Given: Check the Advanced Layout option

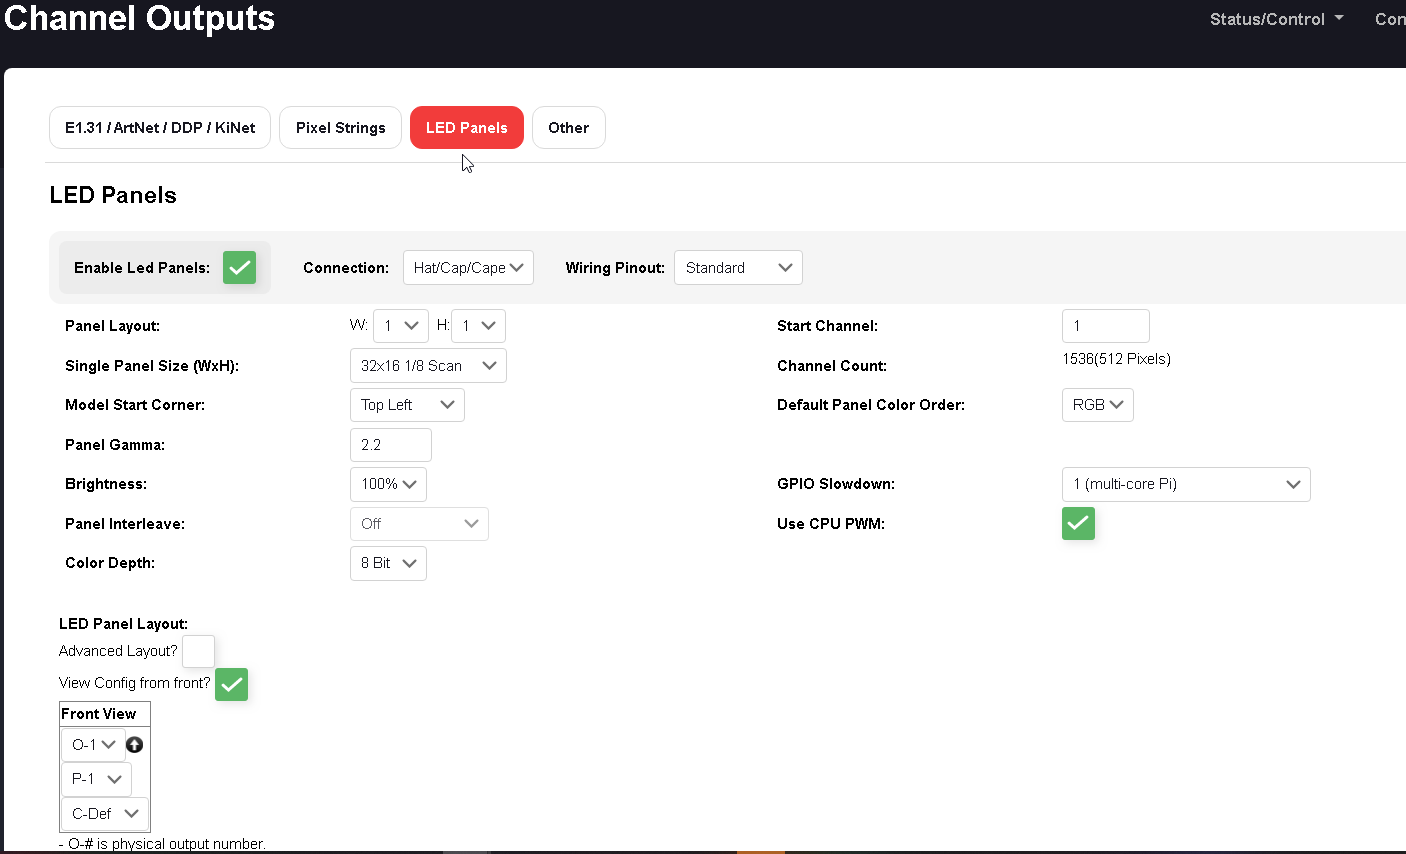Looking at the screenshot, I should coord(198,651).
